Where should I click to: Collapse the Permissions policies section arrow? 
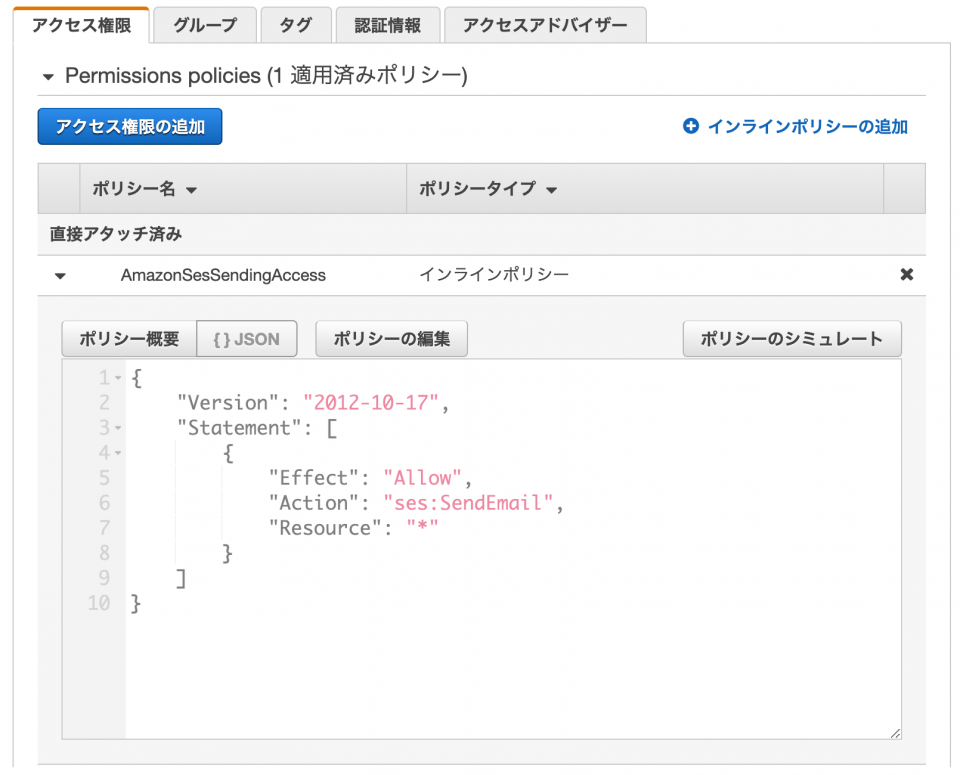coord(48,77)
